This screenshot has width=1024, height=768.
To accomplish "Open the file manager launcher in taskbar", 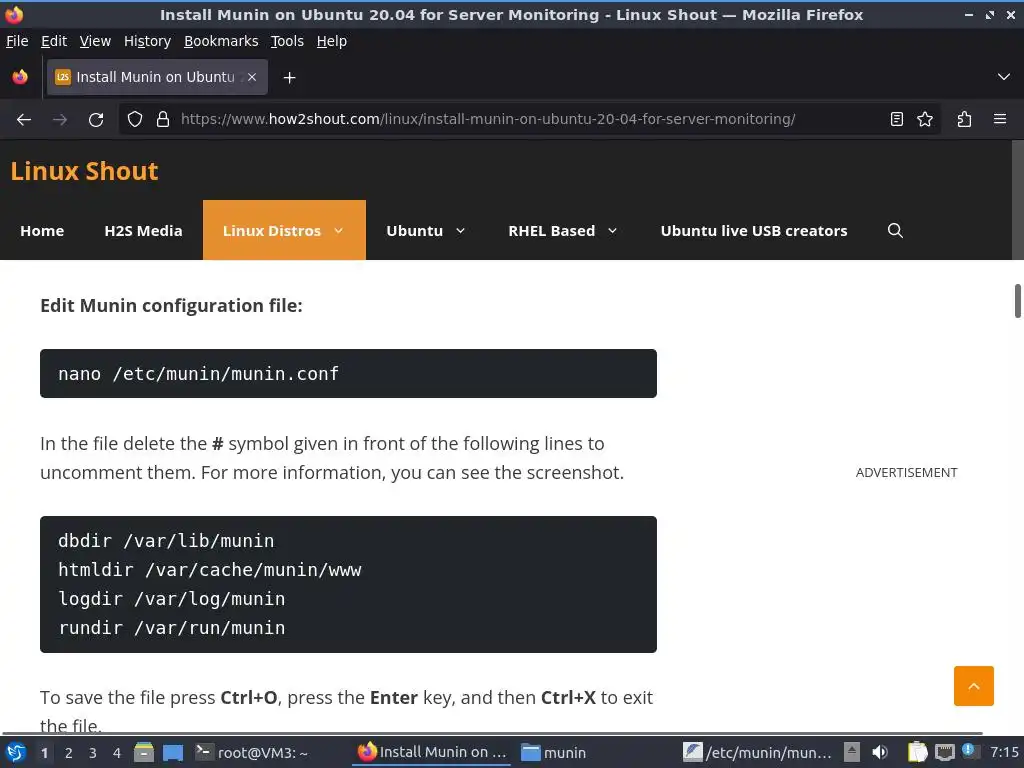I will [144, 752].
